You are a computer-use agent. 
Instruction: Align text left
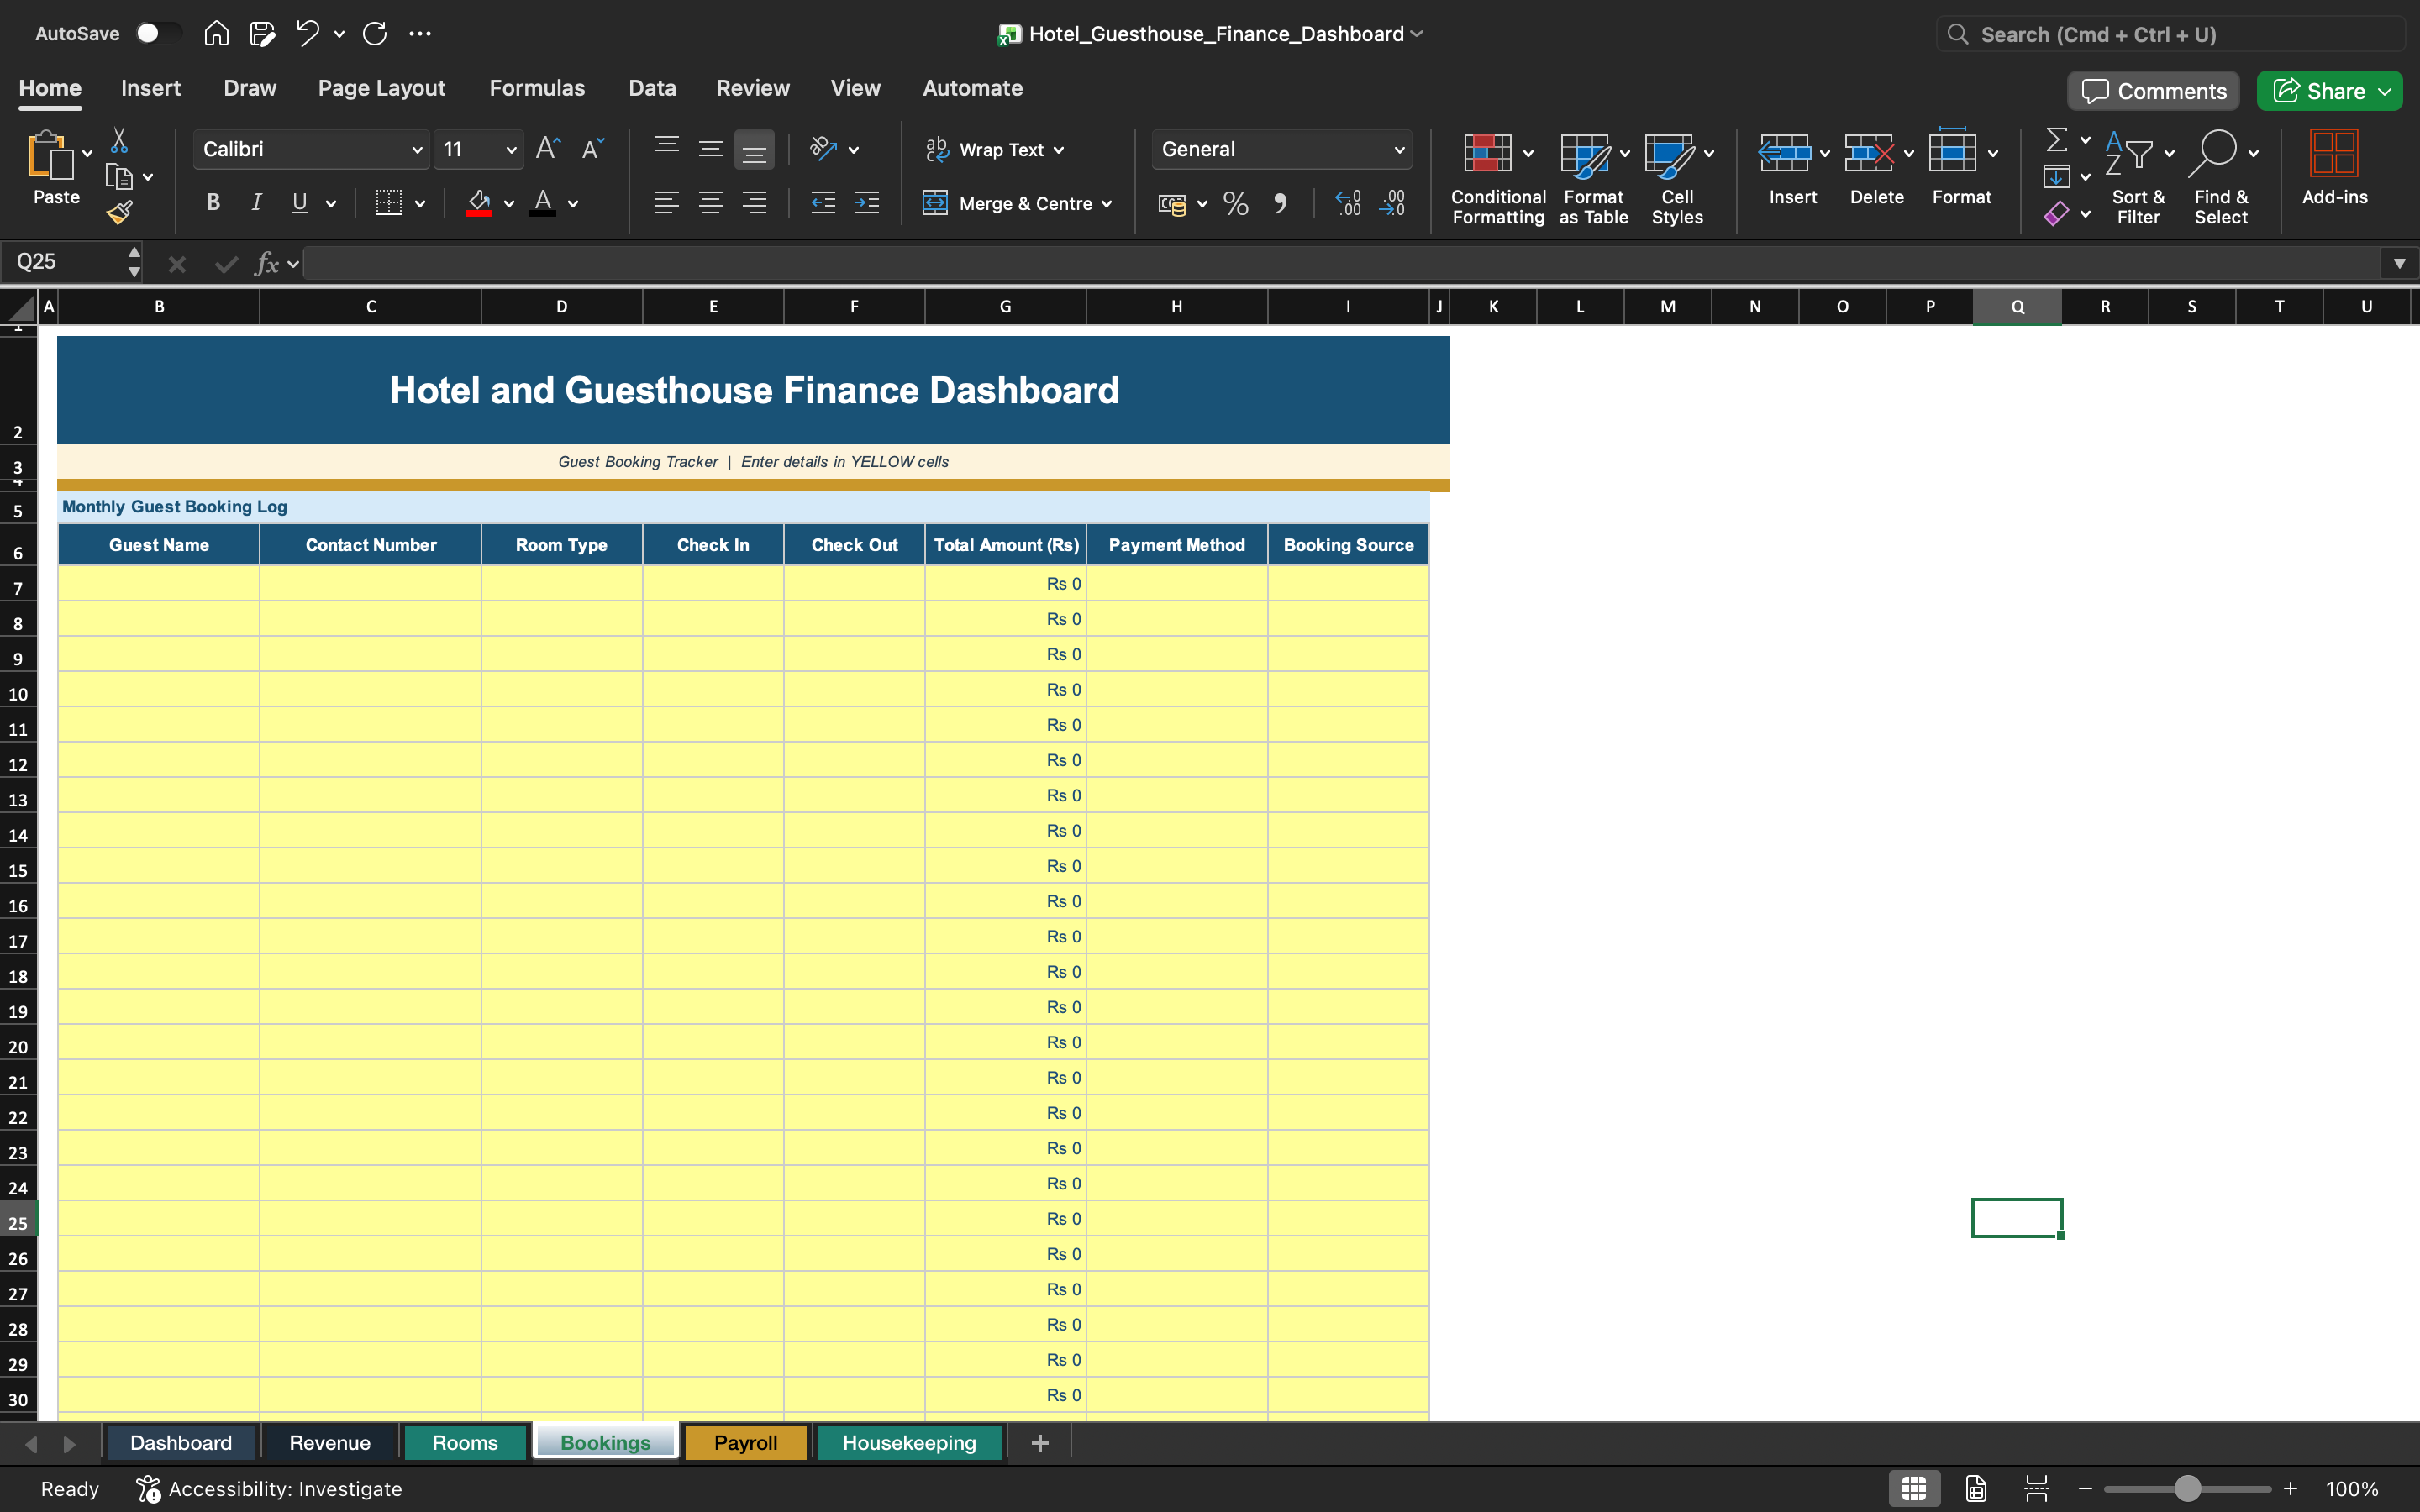(666, 203)
